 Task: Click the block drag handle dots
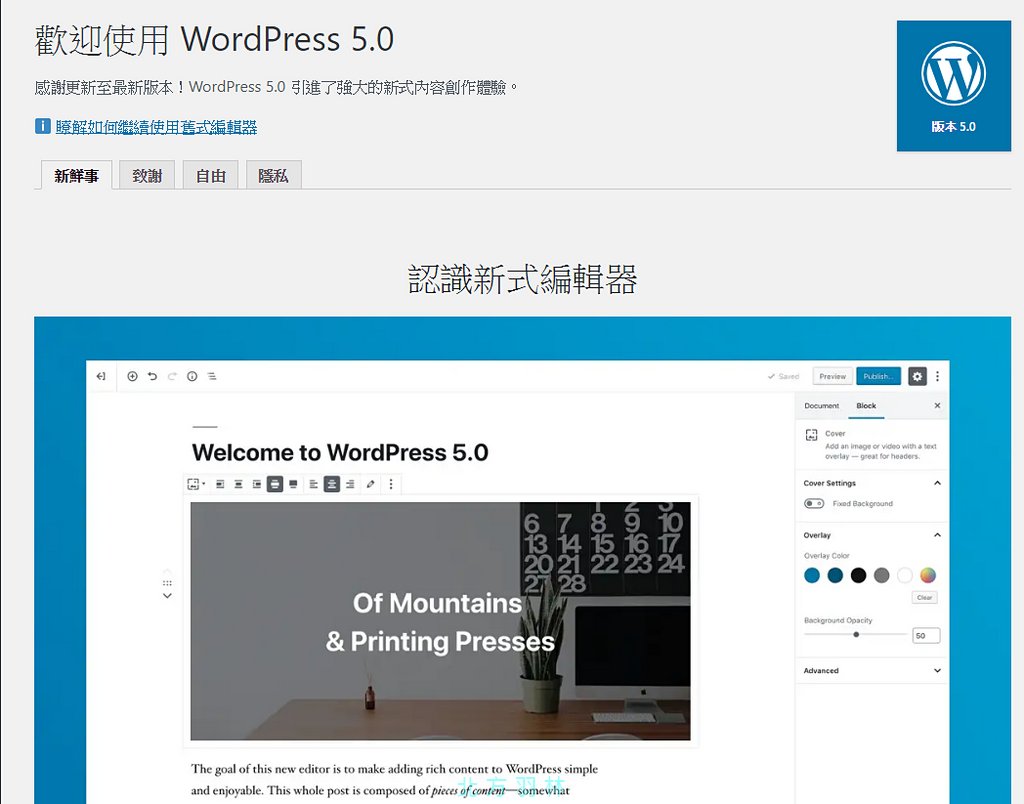point(167,583)
